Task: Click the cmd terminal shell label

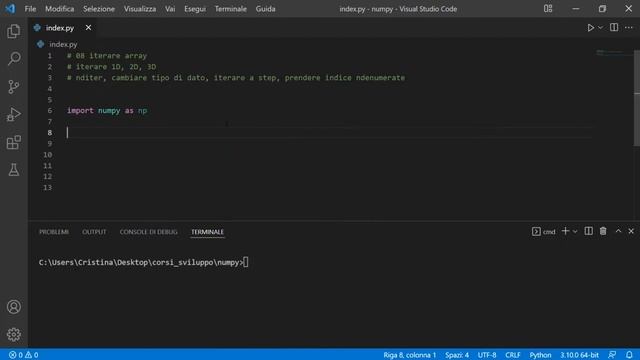Action: pyautogui.click(x=544, y=231)
